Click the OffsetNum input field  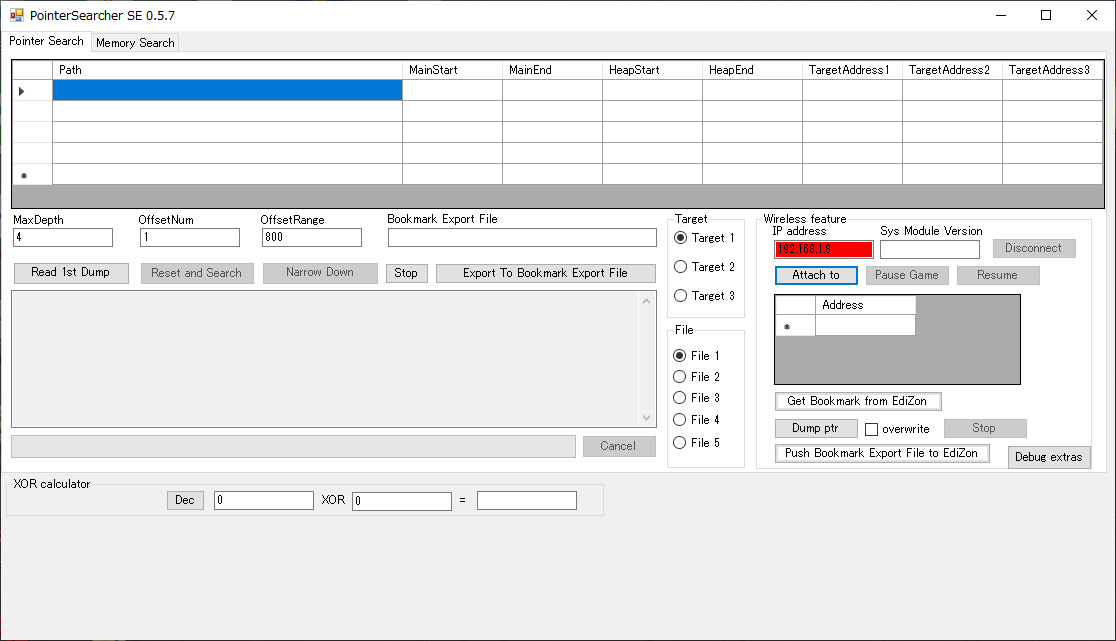(x=189, y=238)
